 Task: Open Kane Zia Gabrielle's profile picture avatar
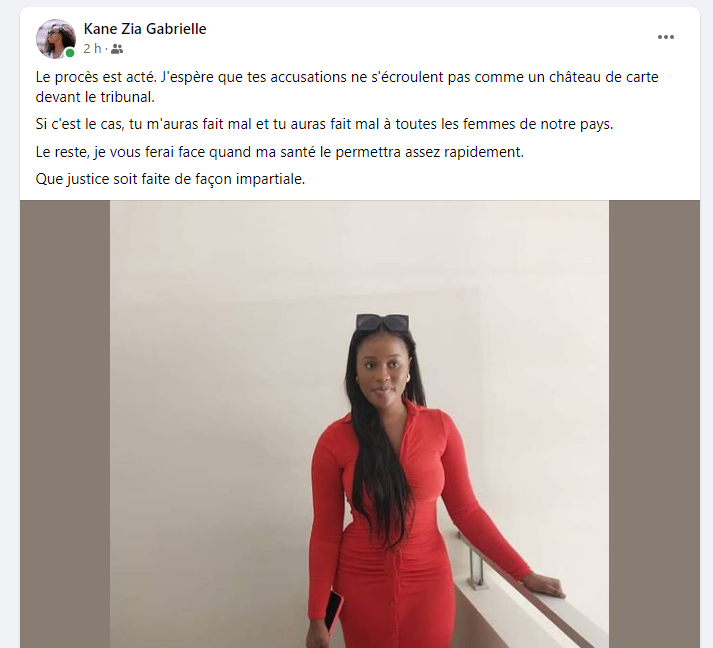(x=55, y=39)
